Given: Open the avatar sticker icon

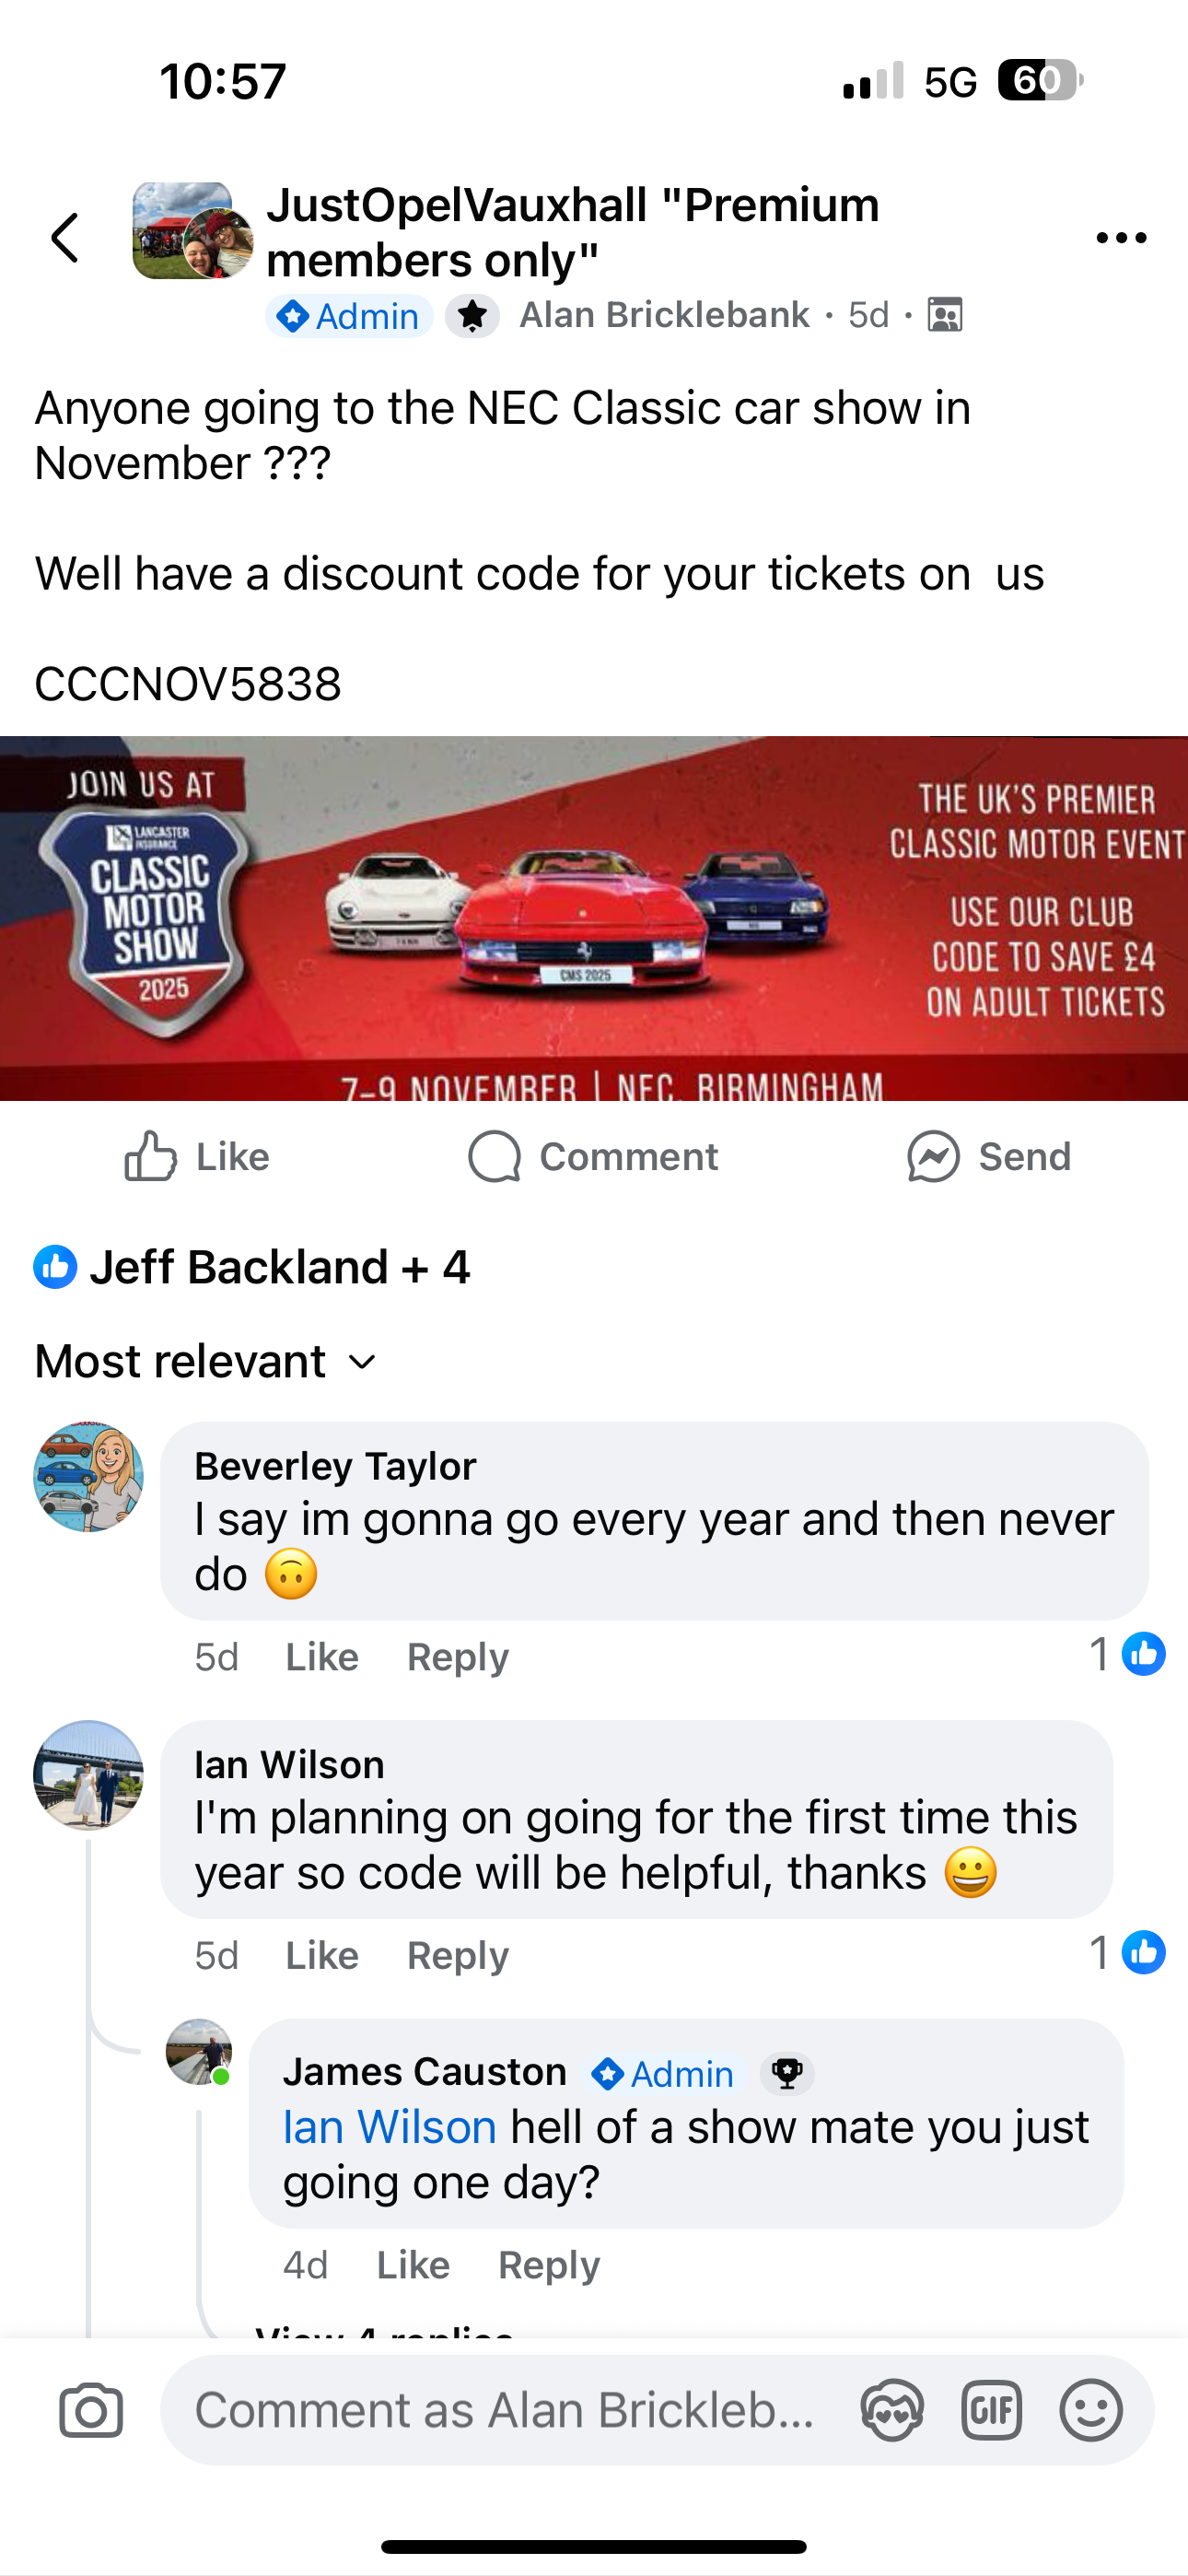Looking at the screenshot, I should (892, 2410).
